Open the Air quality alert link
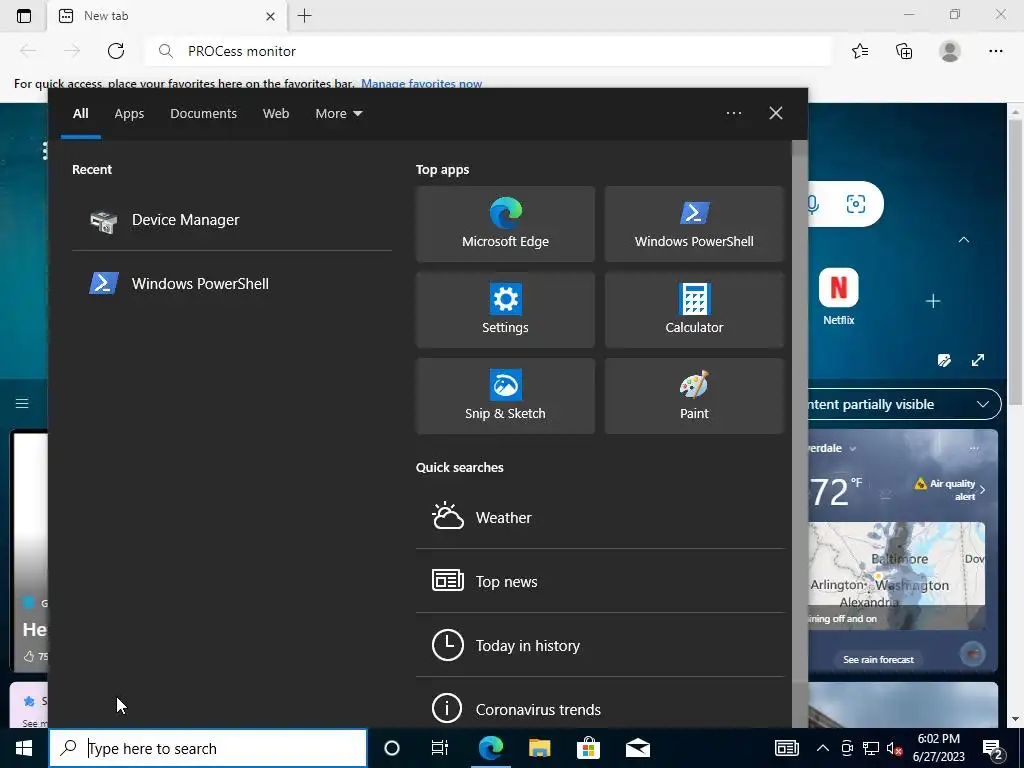Image resolution: width=1024 pixels, height=768 pixels. [950, 488]
